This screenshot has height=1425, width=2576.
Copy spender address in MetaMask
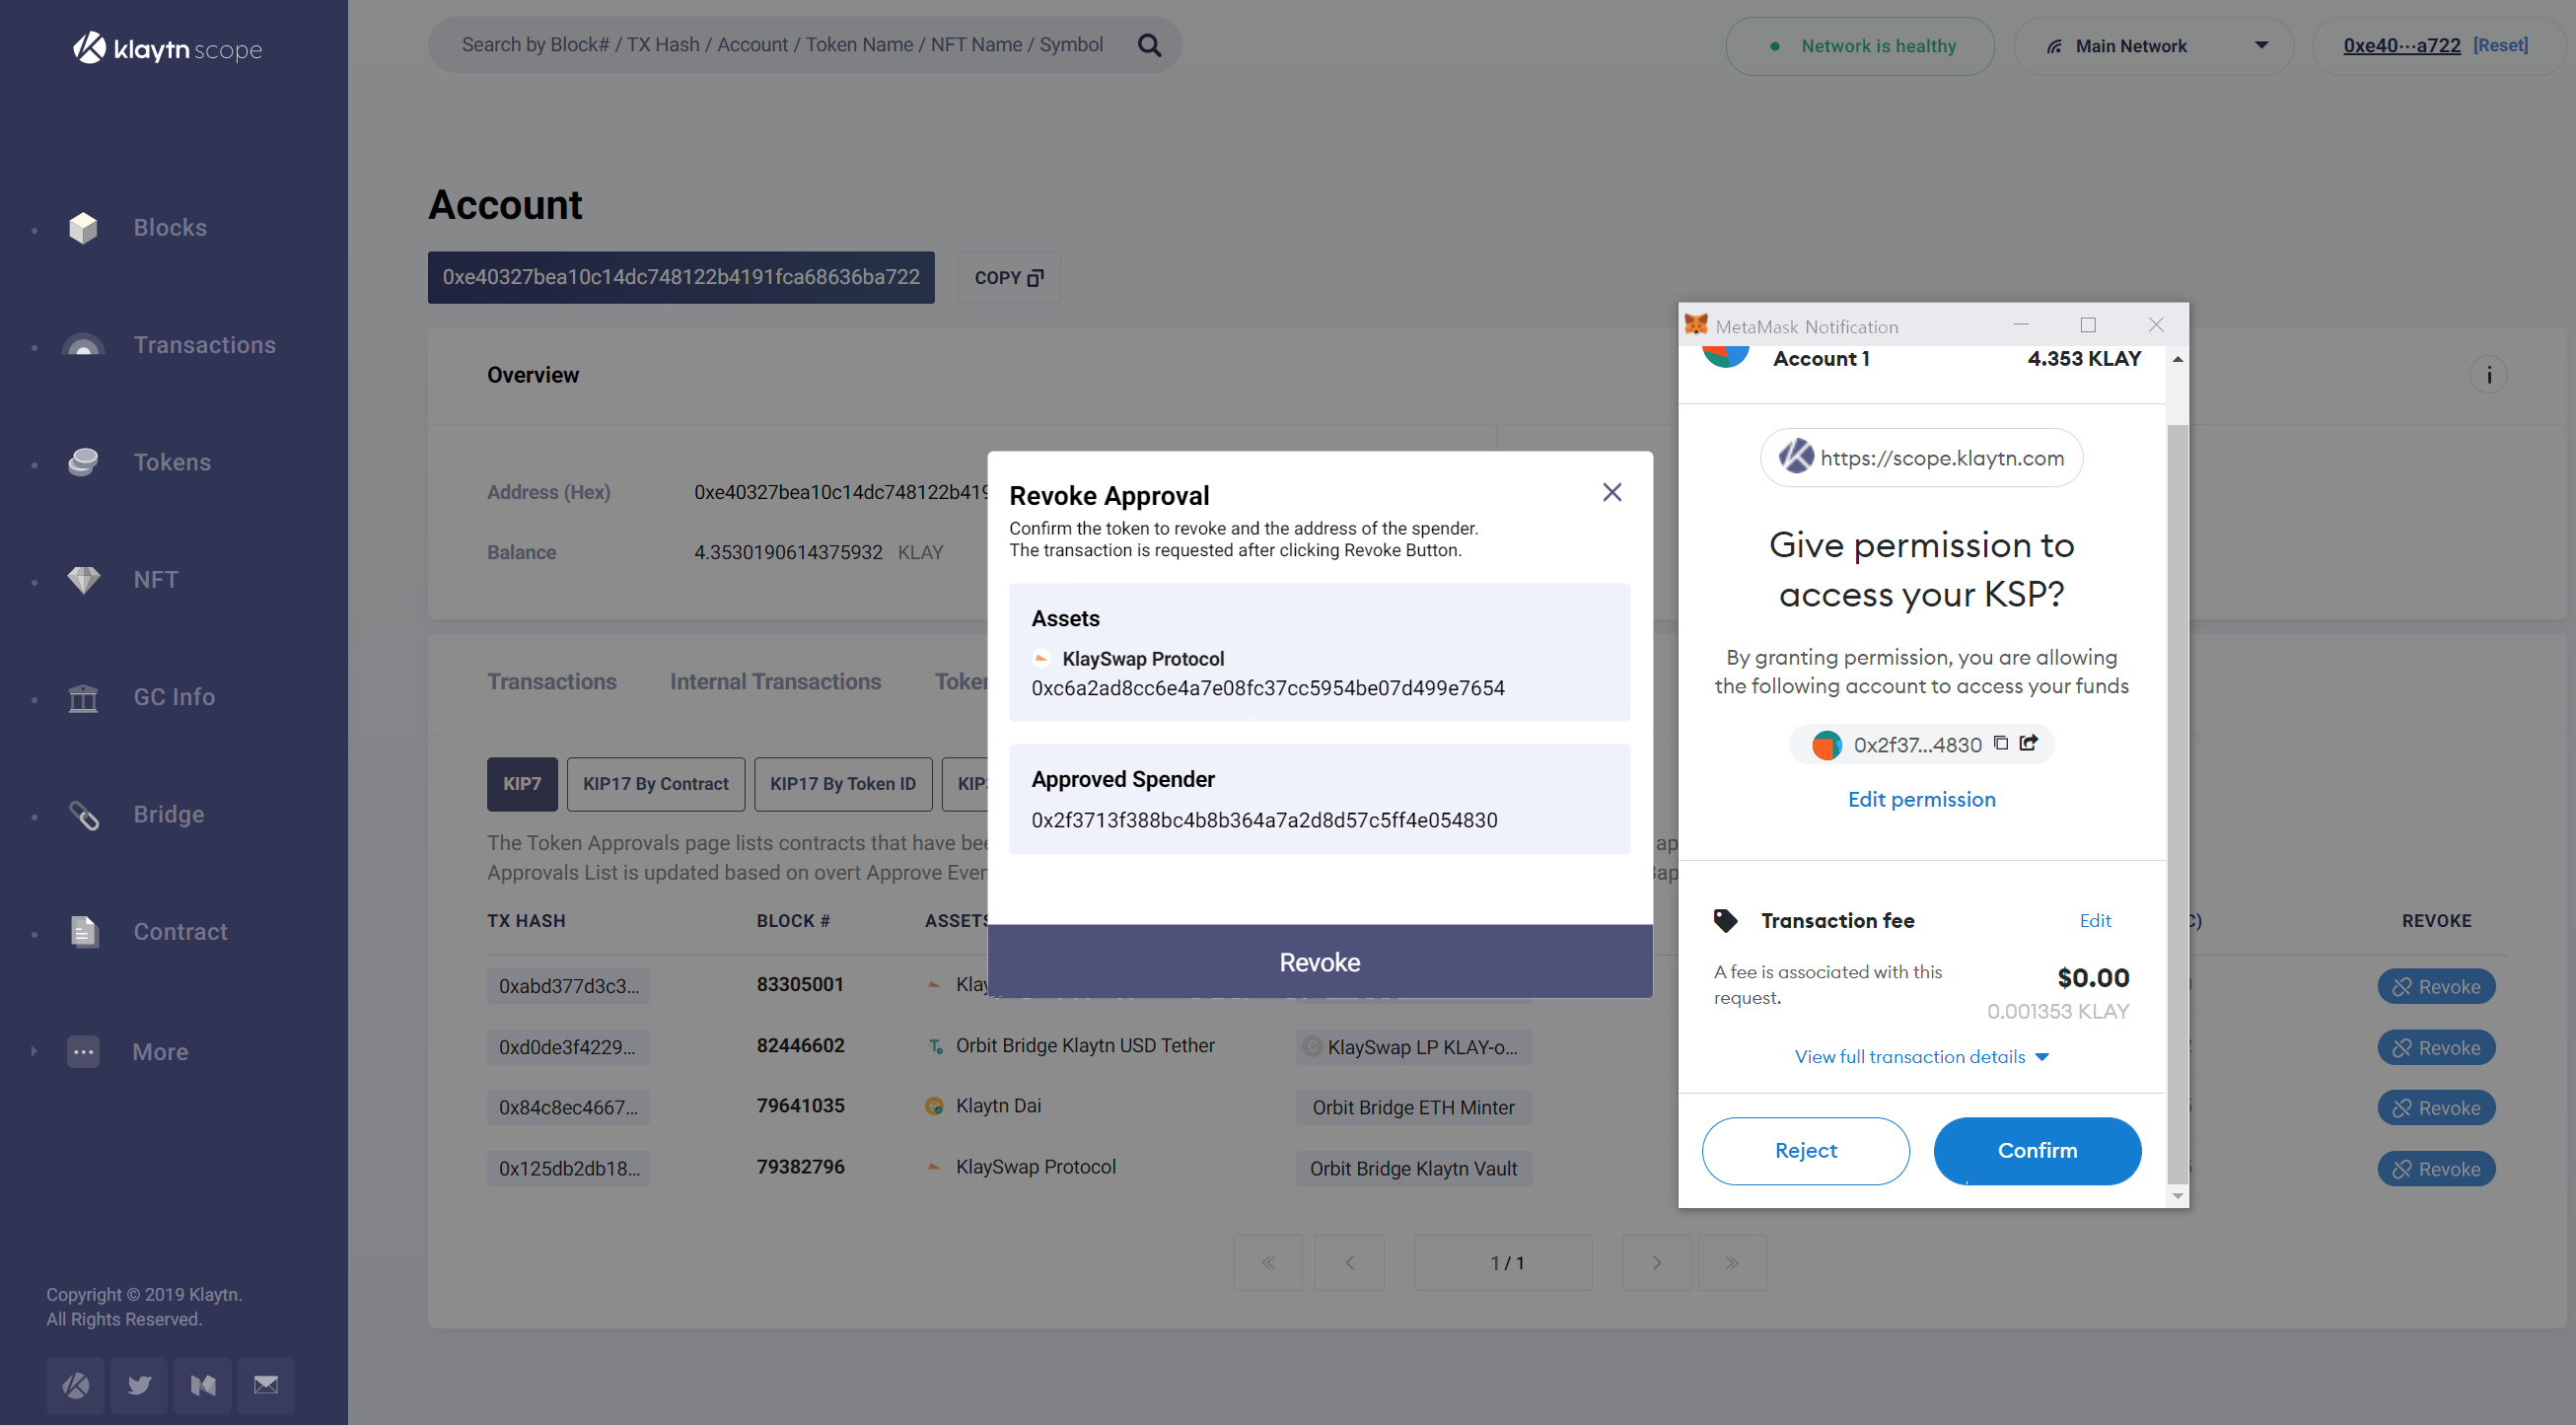coord(2000,743)
